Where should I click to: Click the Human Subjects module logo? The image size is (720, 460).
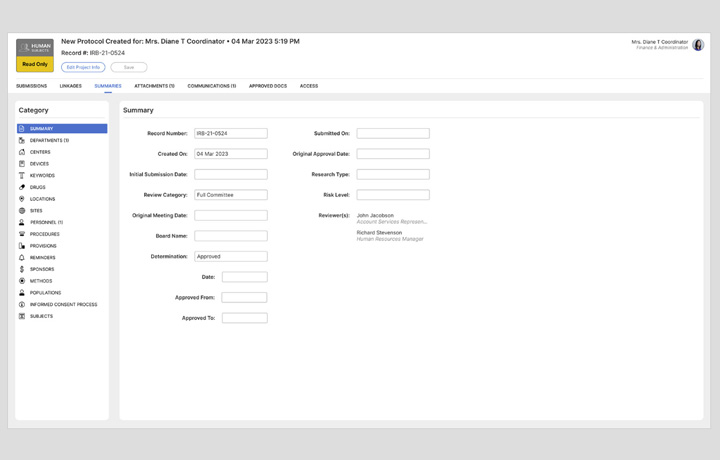coord(35,48)
